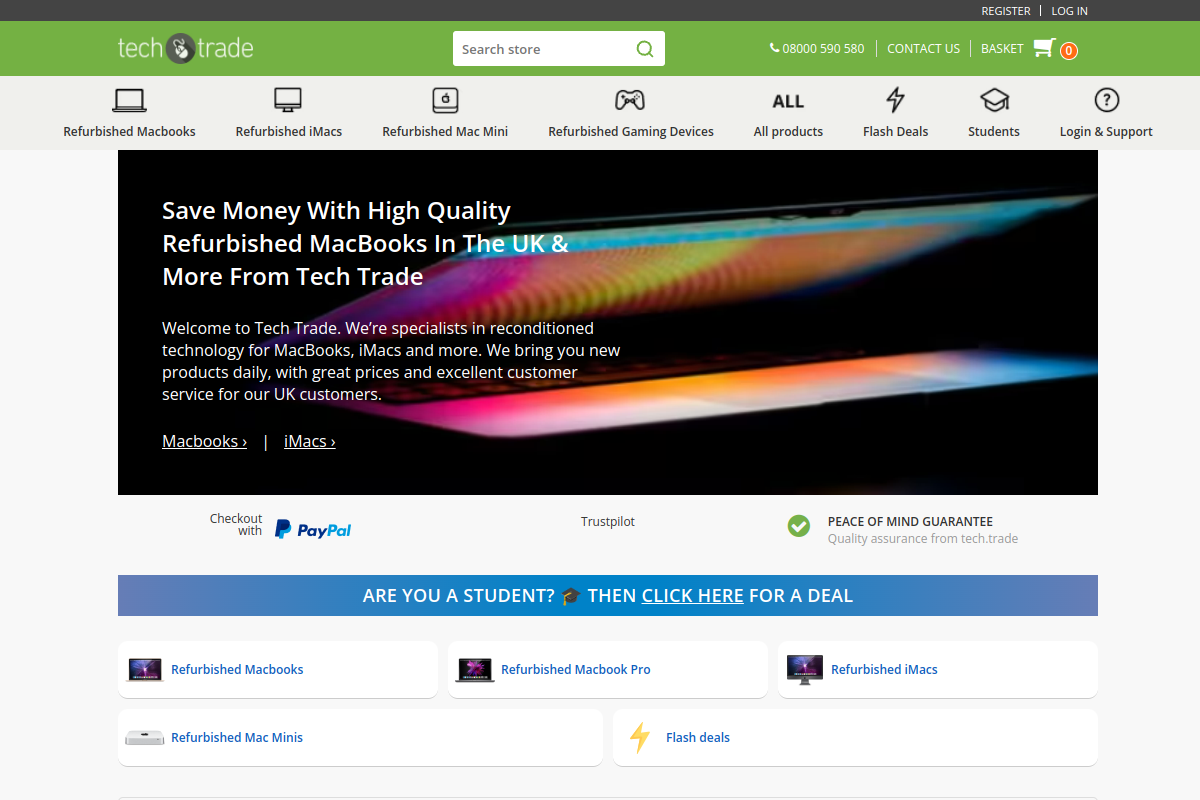
Task: Click the lightning bolt Flash Deals icon
Action: 896,100
